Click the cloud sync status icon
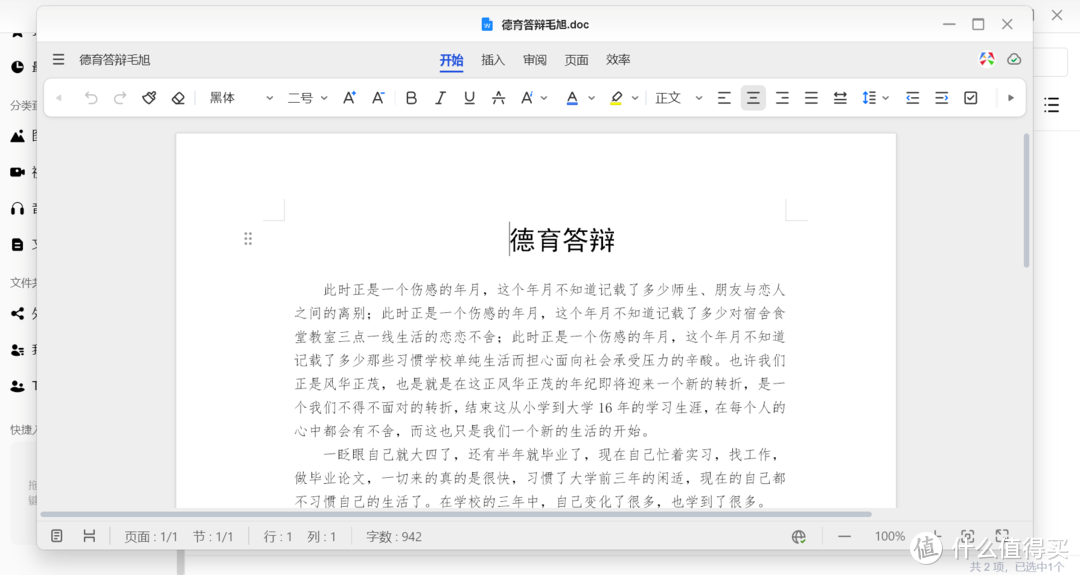 tap(1014, 59)
